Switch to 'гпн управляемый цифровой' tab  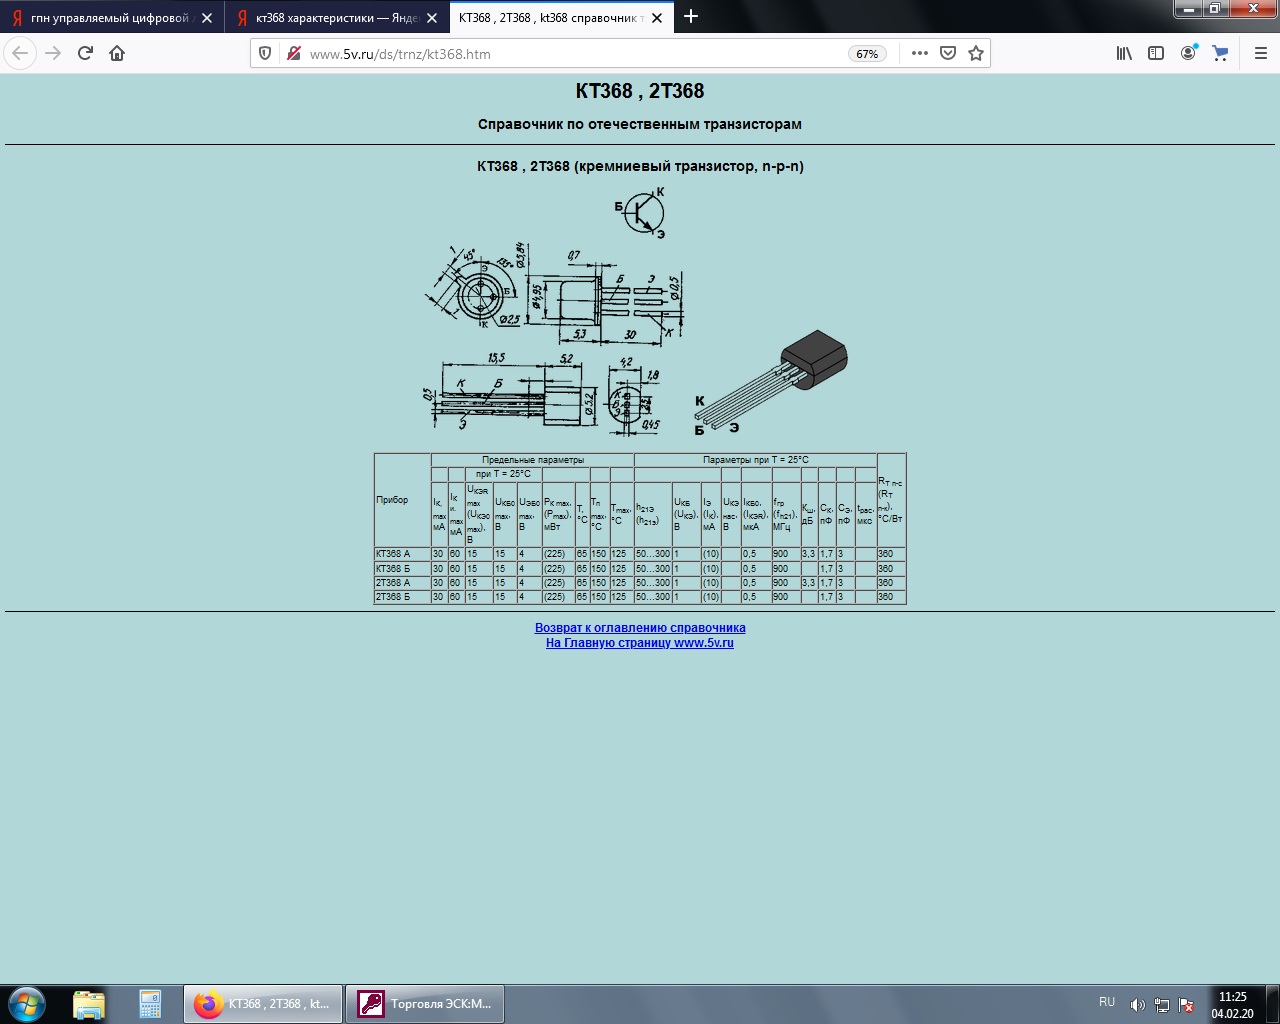[x=105, y=18]
